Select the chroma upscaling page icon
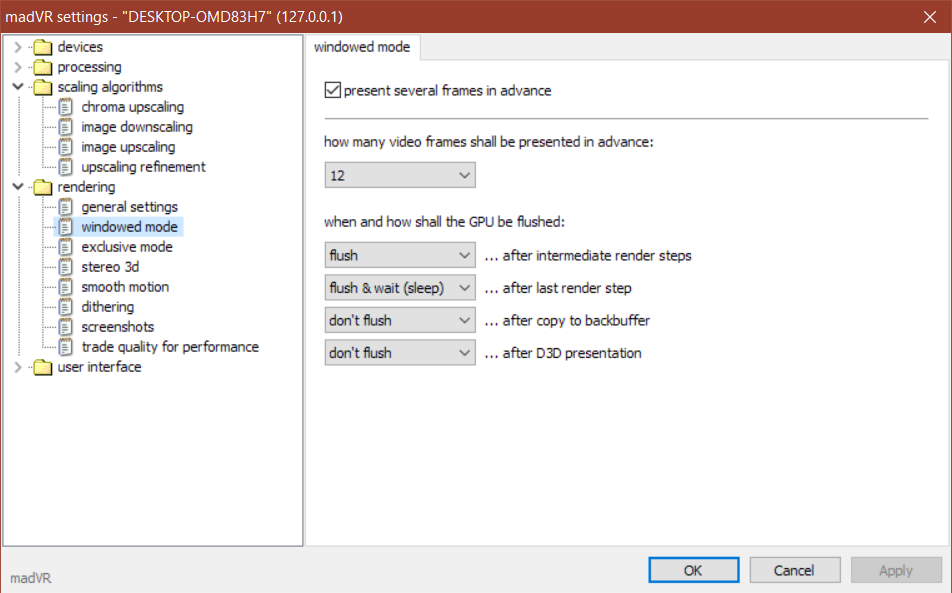952x593 pixels. point(65,107)
